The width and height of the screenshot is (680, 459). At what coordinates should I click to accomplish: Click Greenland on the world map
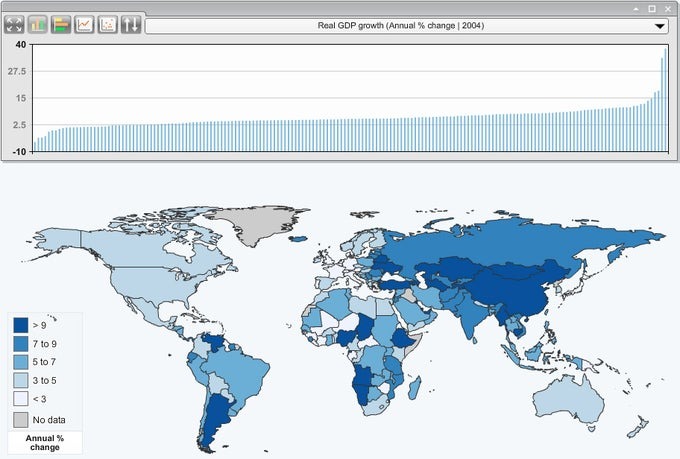(x=263, y=224)
